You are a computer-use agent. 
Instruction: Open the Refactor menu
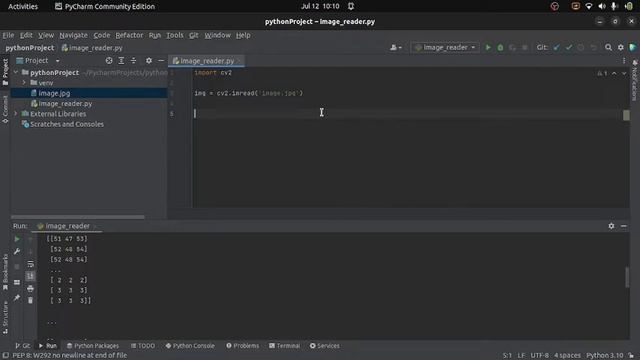(129, 35)
